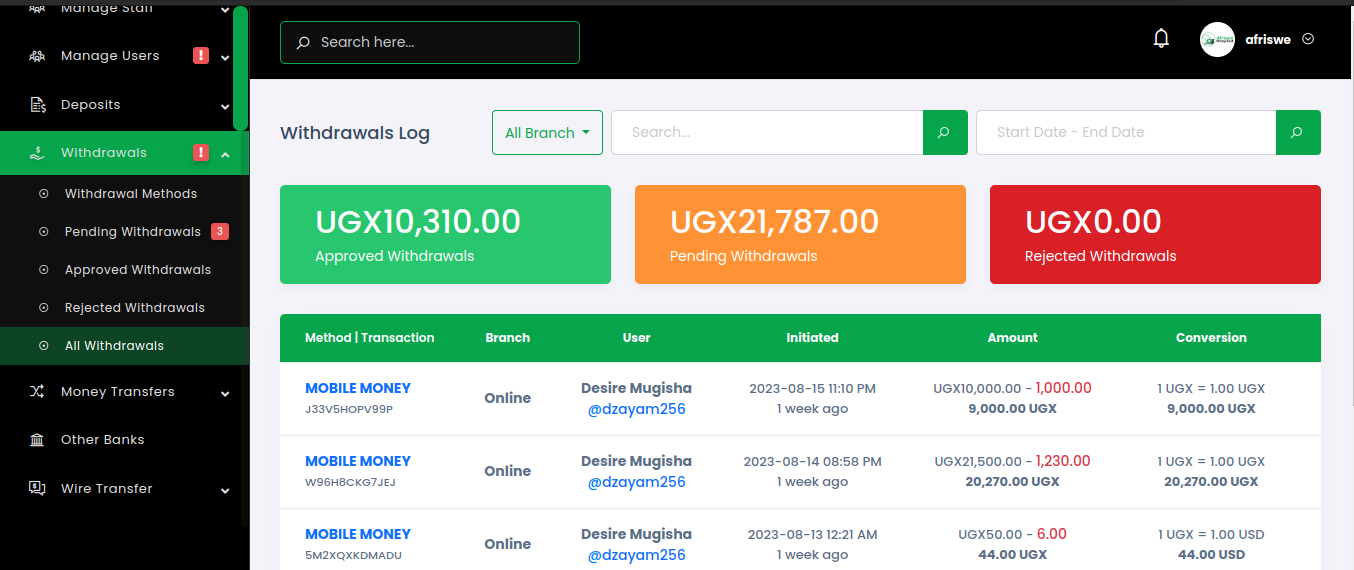Click transaction ID J33V5HOPV99P

point(351,409)
